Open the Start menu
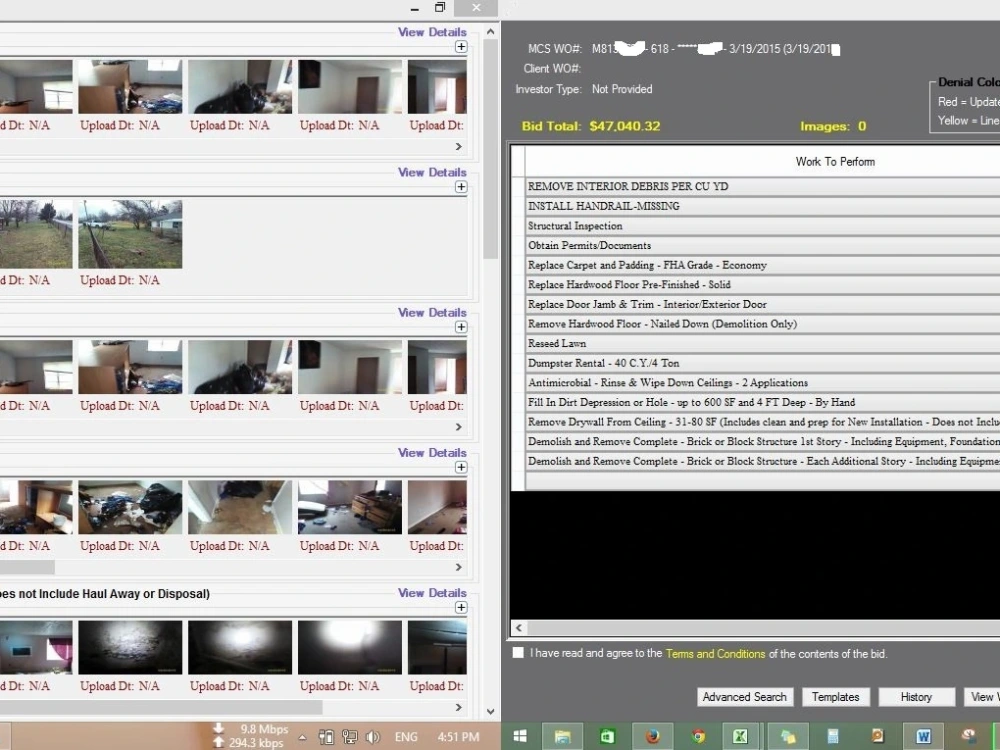 point(520,736)
